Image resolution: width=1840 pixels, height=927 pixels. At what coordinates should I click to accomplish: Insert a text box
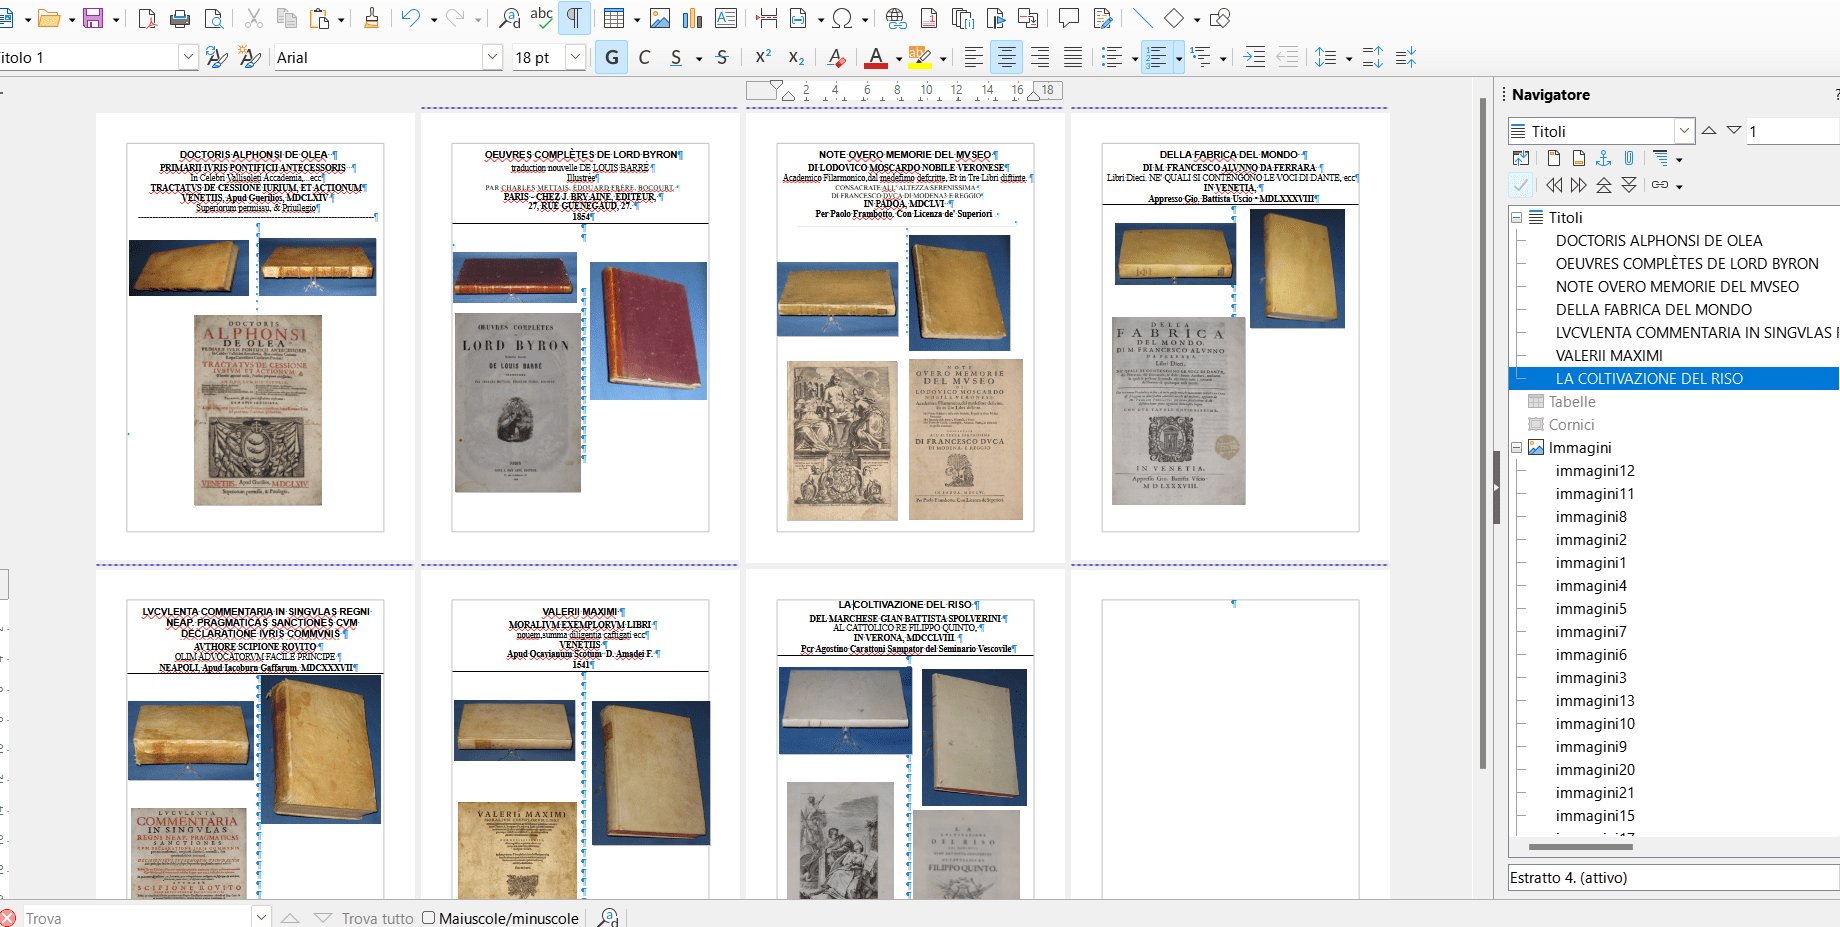(x=726, y=18)
